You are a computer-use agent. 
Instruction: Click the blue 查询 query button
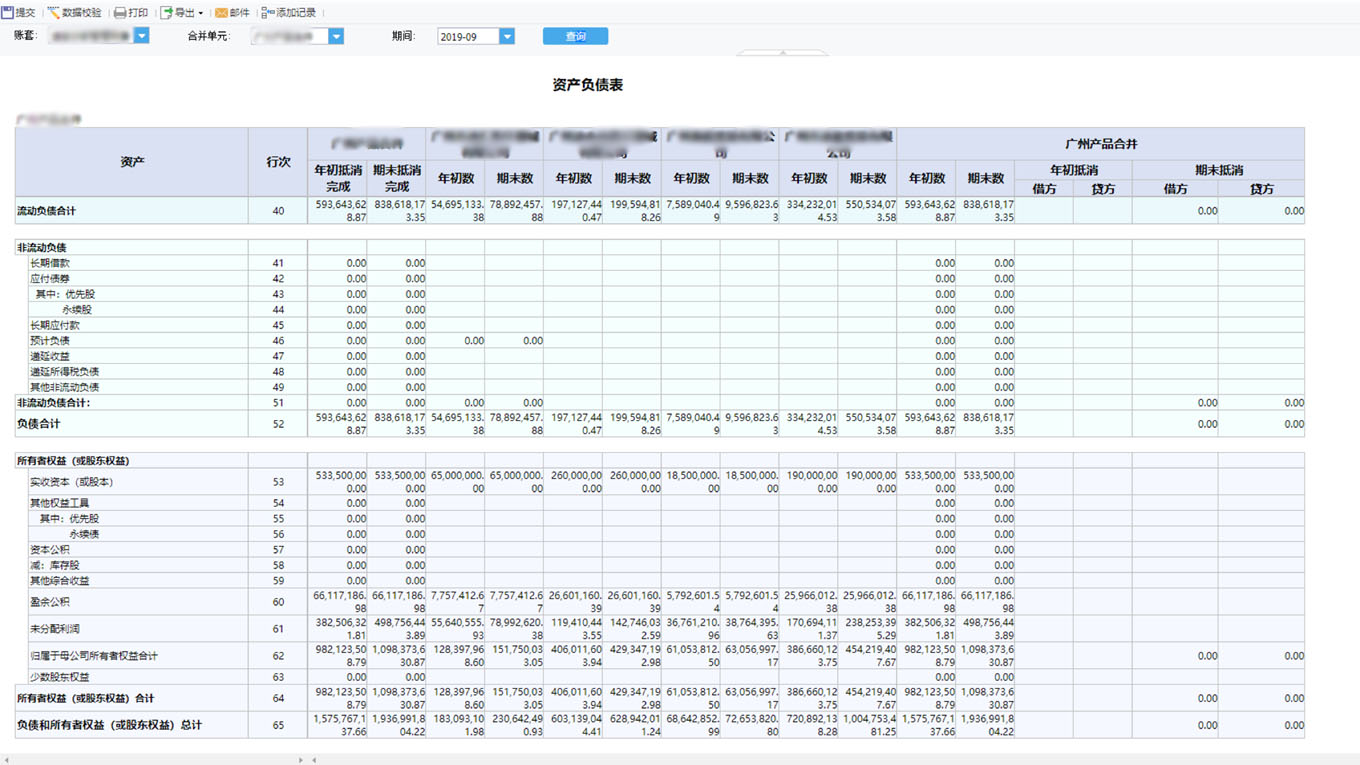575,36
